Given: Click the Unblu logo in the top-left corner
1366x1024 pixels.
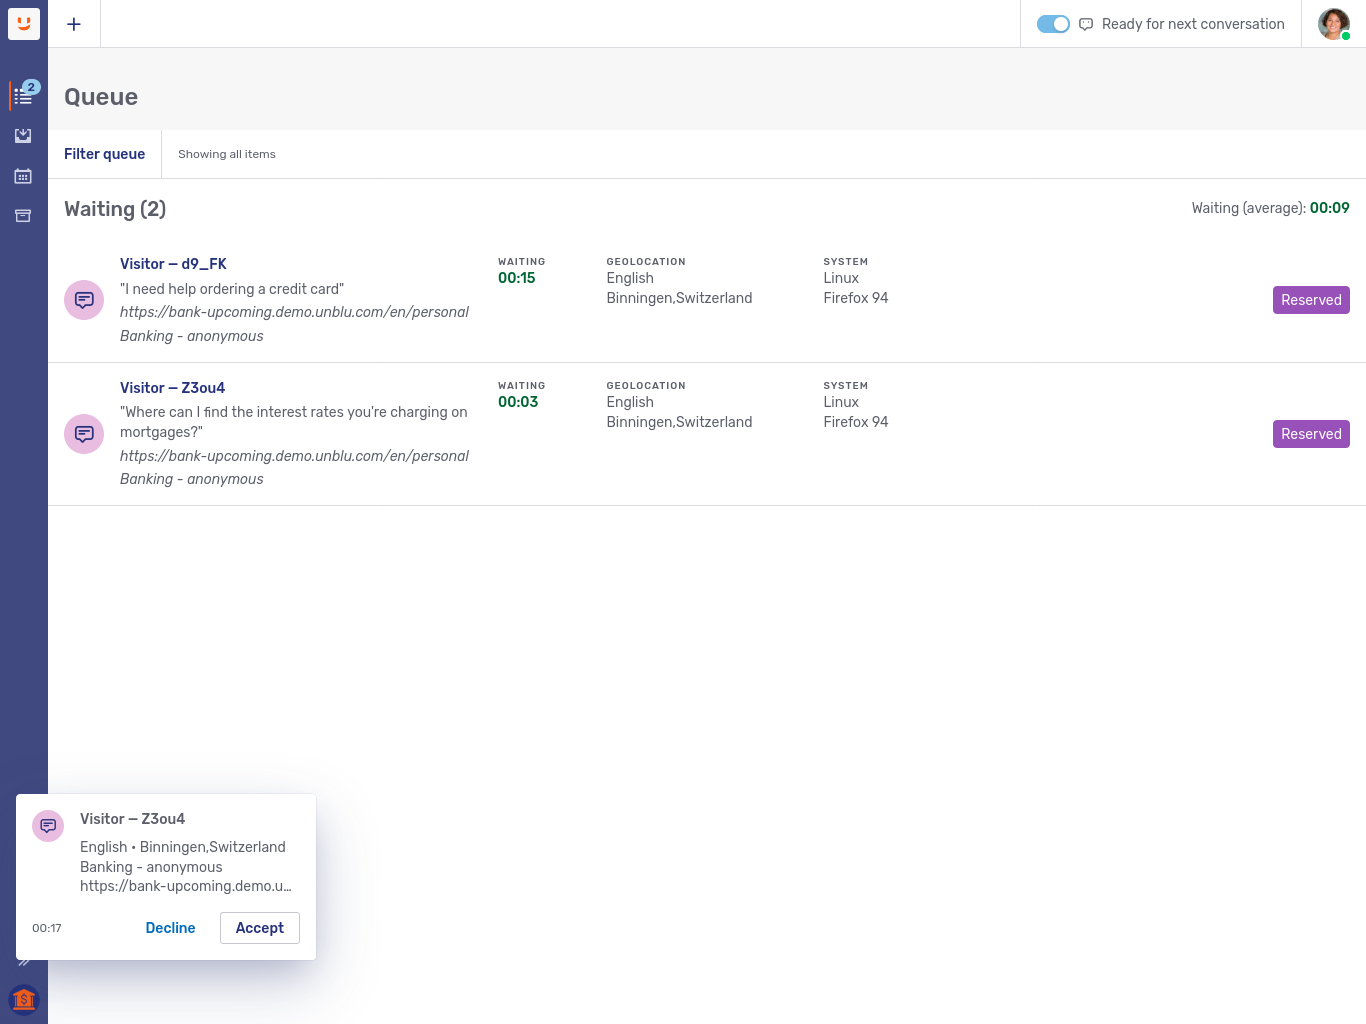Looking at the screenshot, I should pyautogui.click(x=23, y=23).
